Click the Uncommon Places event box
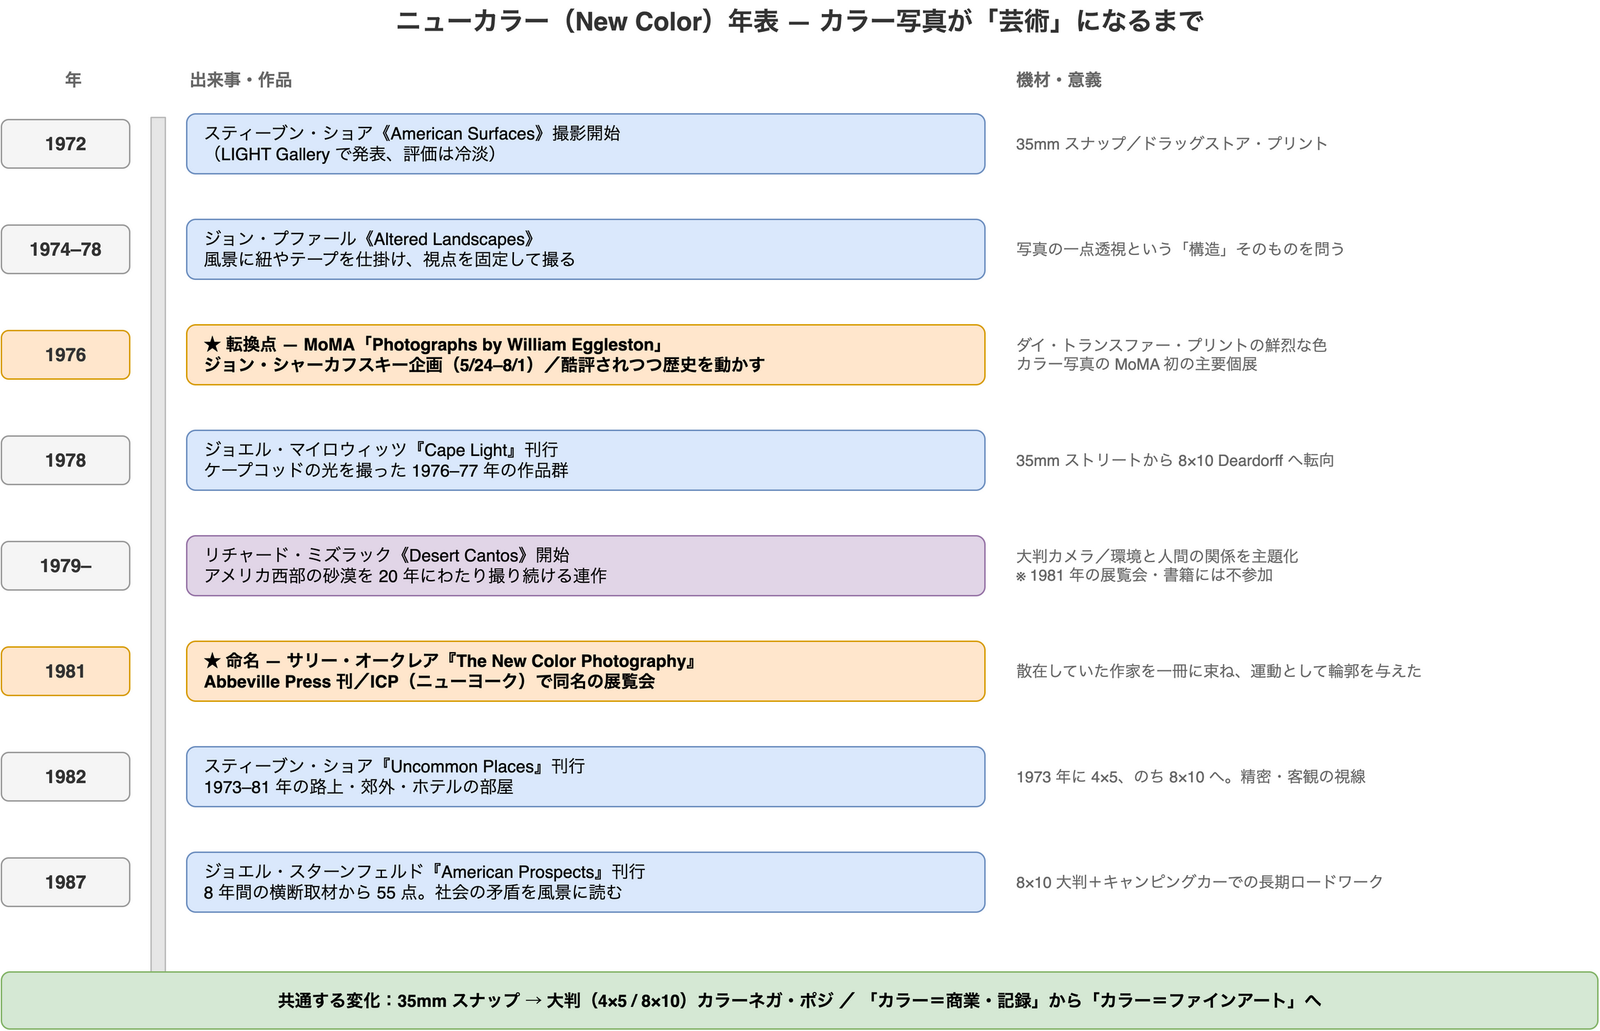Viewport: 1600px width, 1031px height. pyautogui.click(x=585, y=777)
